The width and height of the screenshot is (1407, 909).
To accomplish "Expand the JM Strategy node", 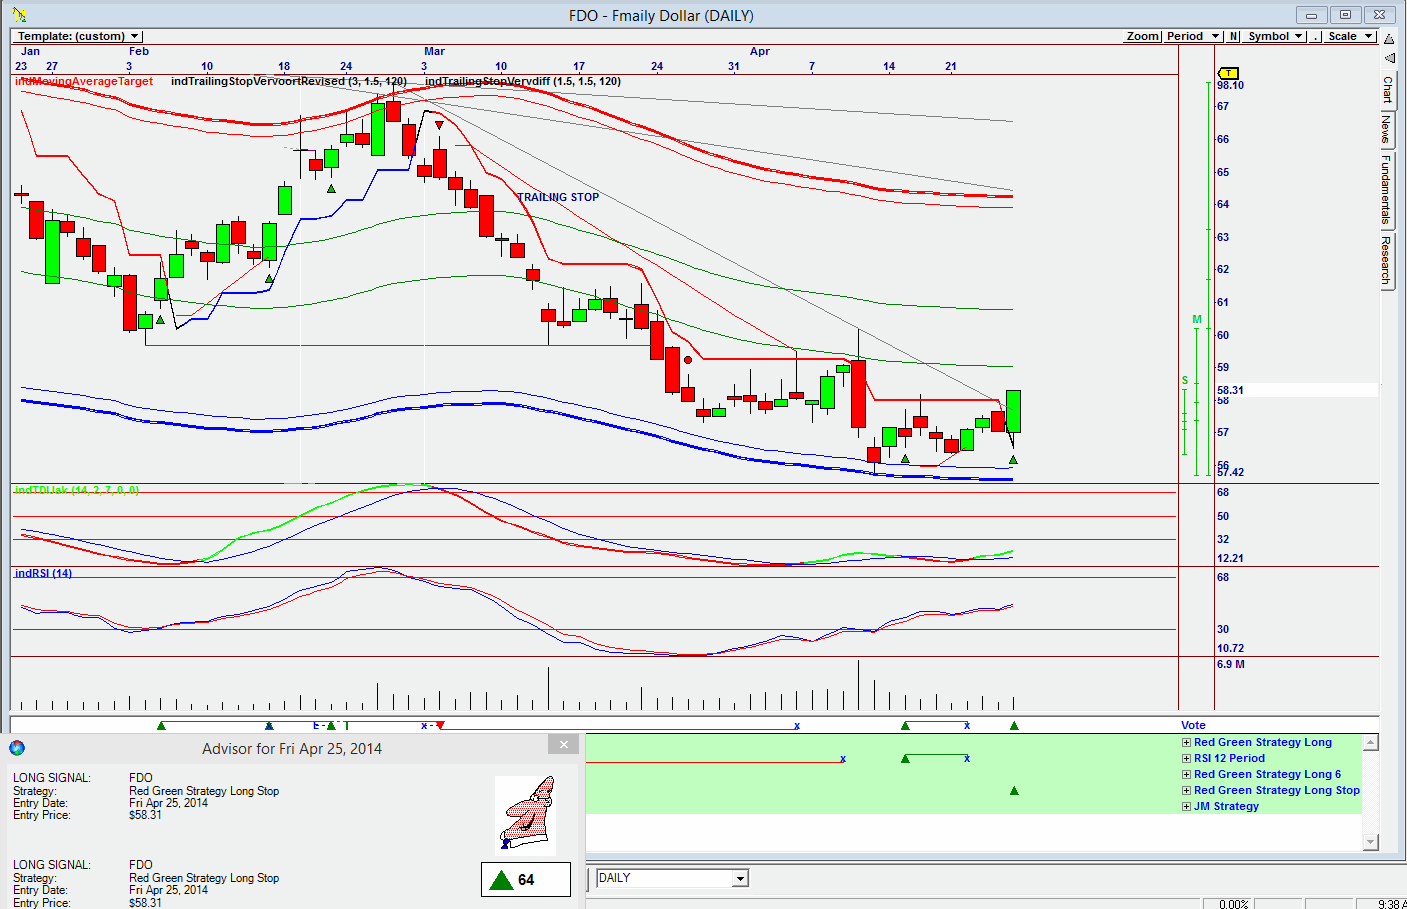I will point(1187,807).
